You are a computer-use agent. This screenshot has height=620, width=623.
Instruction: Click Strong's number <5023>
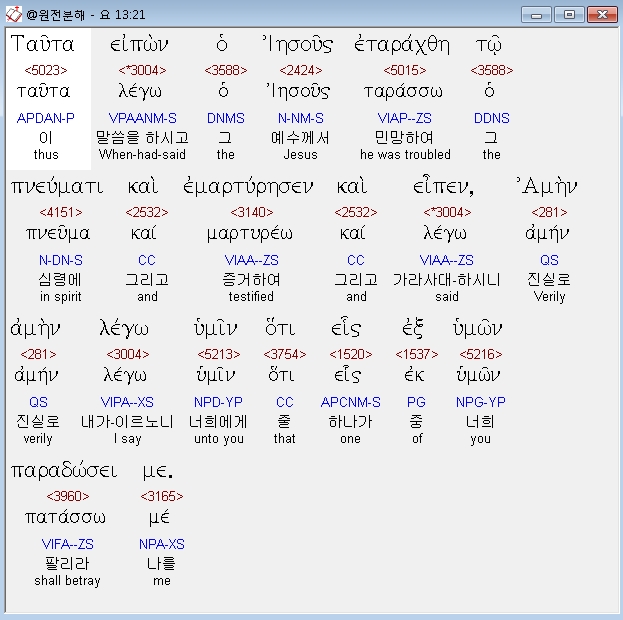click(x=46, y=70)
